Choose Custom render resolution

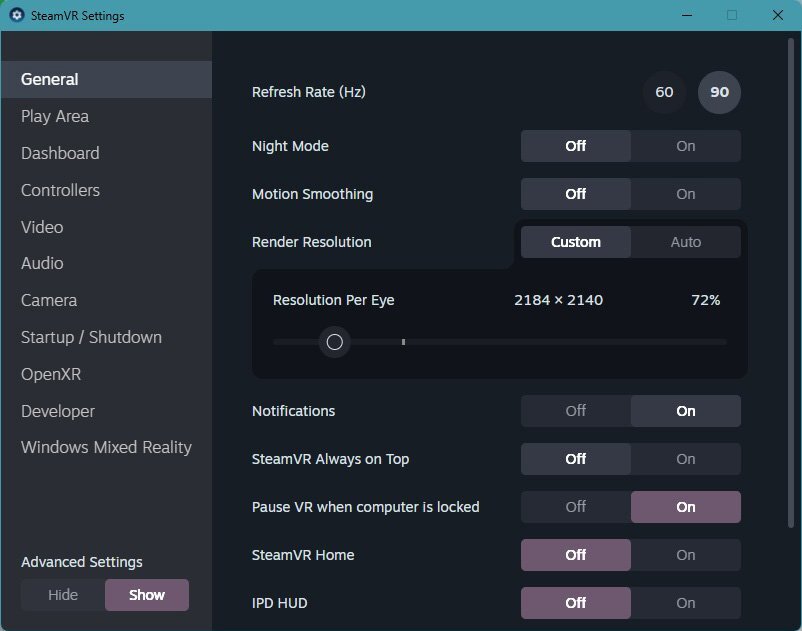pos(575,242)
